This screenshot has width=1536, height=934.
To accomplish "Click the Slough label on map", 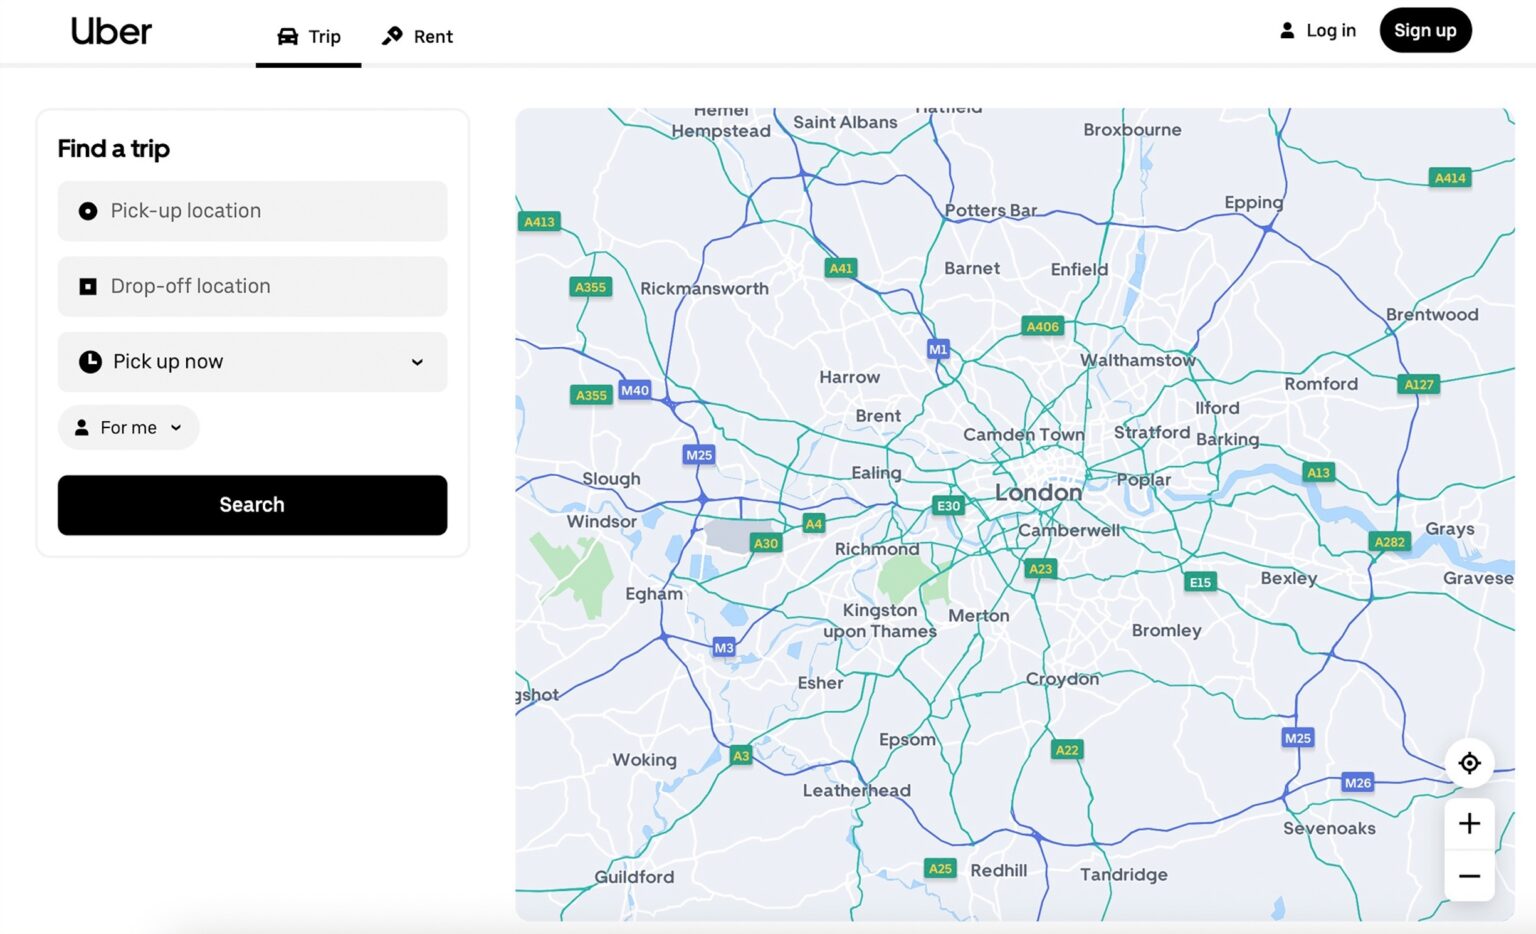I will [x=611, y=479].
